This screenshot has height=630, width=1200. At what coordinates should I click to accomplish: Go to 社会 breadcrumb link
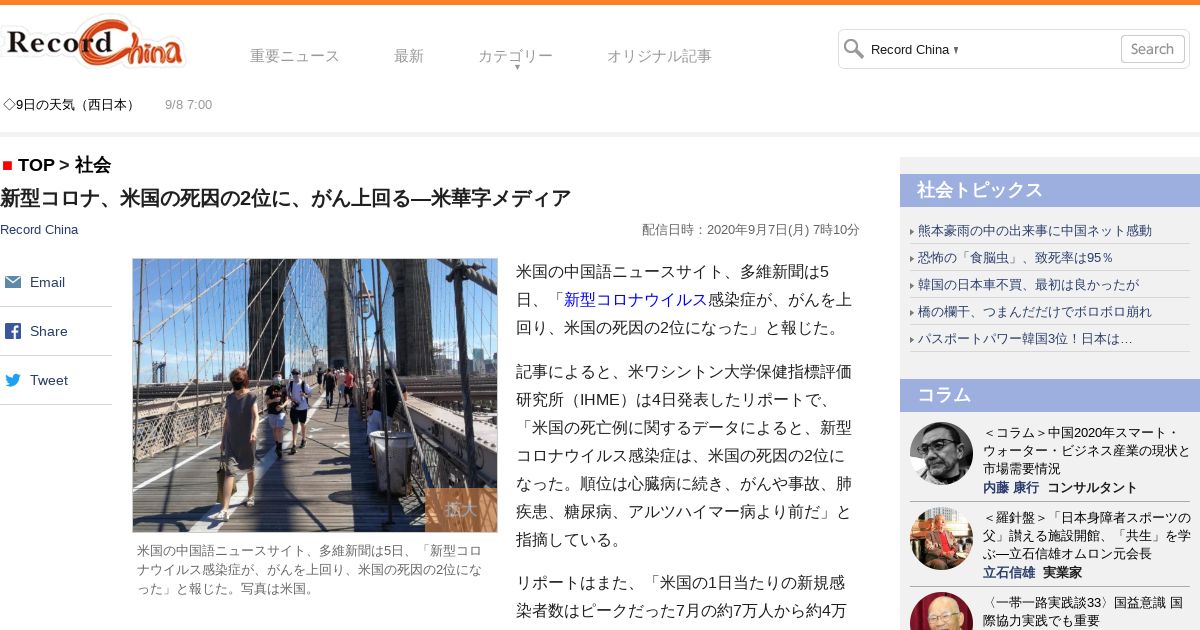point(93,165)
